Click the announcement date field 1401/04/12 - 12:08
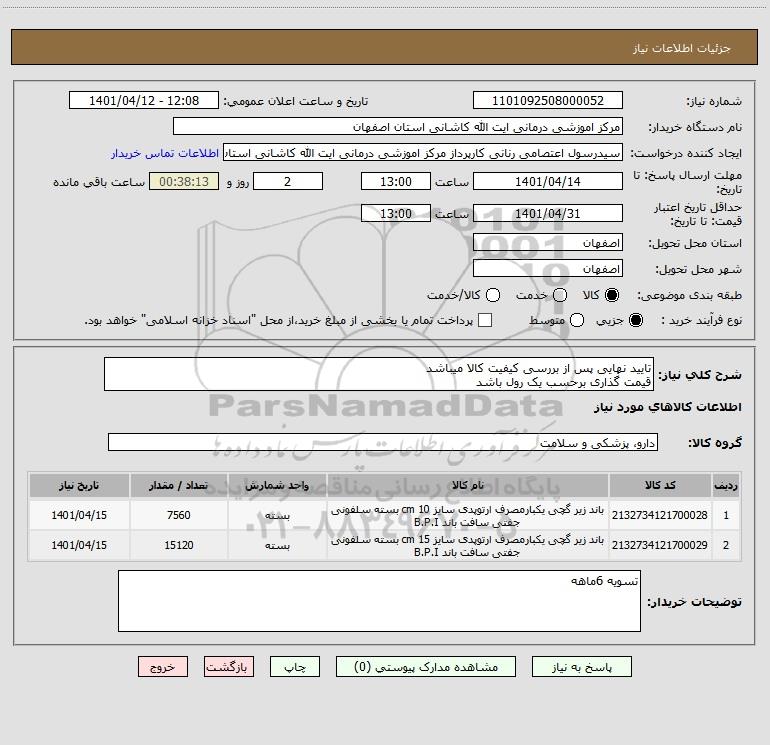The width and height of the screenshot is (770, 745). (x=143, y=101)
